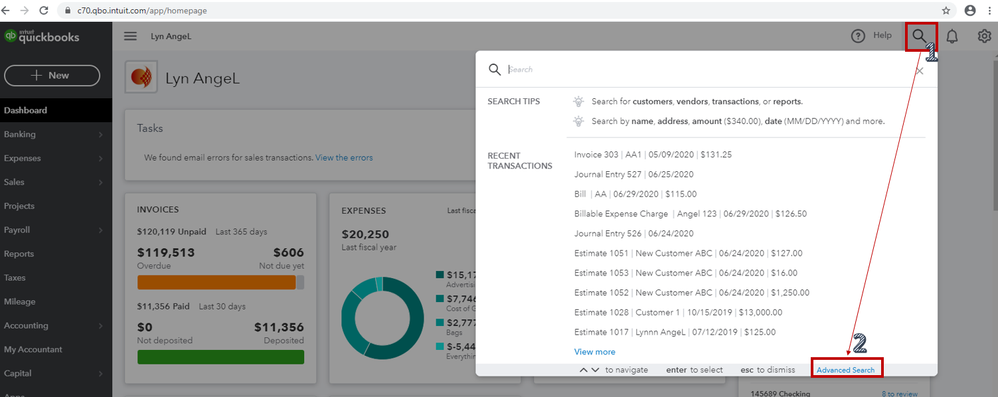Click the Advanced Search link
This screenshot has height=397, width=998.
846,370
